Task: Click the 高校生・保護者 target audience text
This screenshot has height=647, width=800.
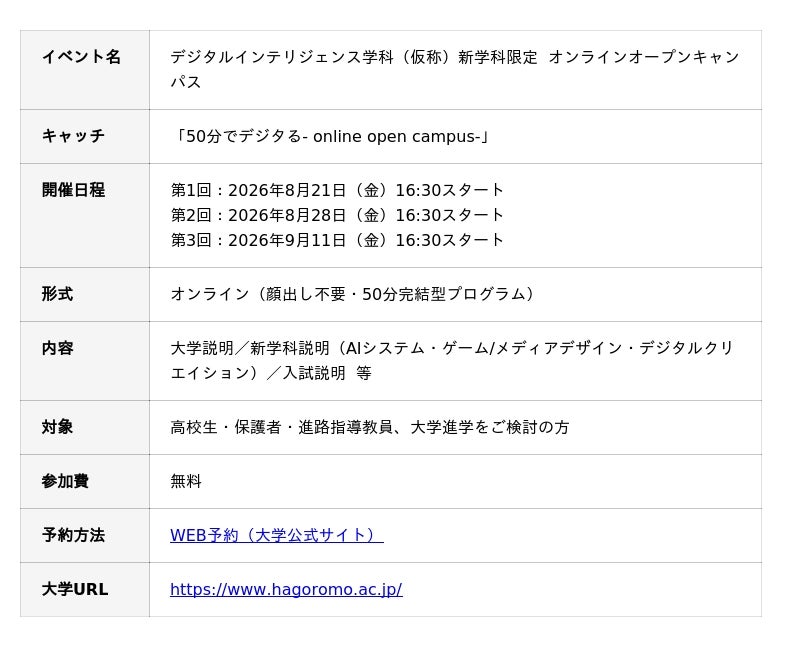Action: pos(369,427)
